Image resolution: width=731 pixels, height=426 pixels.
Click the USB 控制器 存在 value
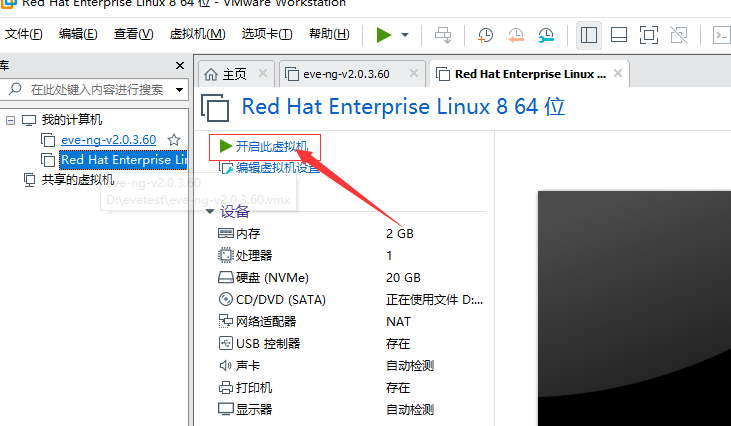[x=398, y=344]
